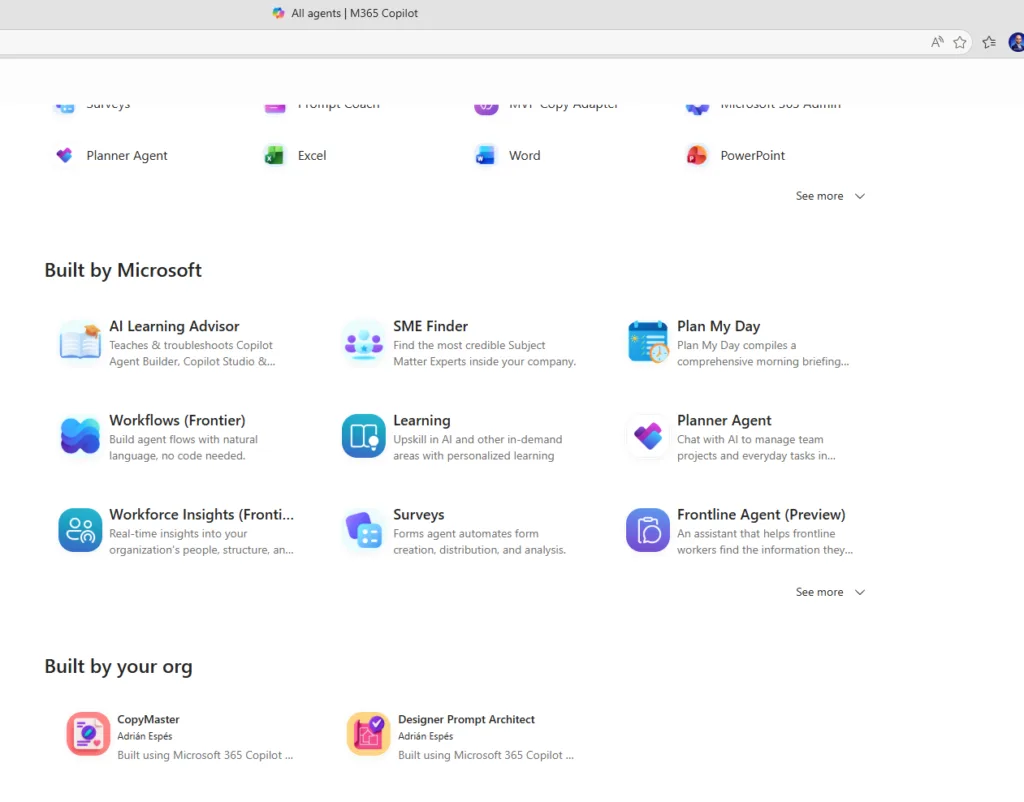Open the Workforce Insights (Fronti... title
Image resolution: width=1024 pixels, height=802 pixels.
[x=201, y=514]
